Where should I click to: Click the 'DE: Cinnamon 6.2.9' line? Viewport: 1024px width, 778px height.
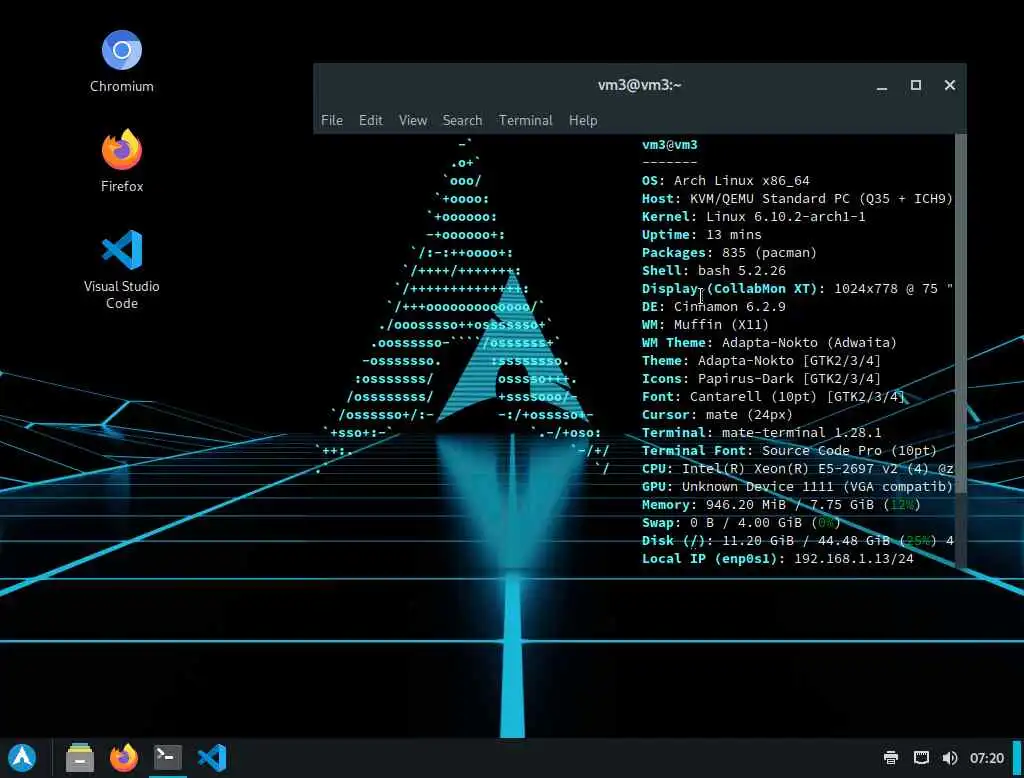coord(713,306)
